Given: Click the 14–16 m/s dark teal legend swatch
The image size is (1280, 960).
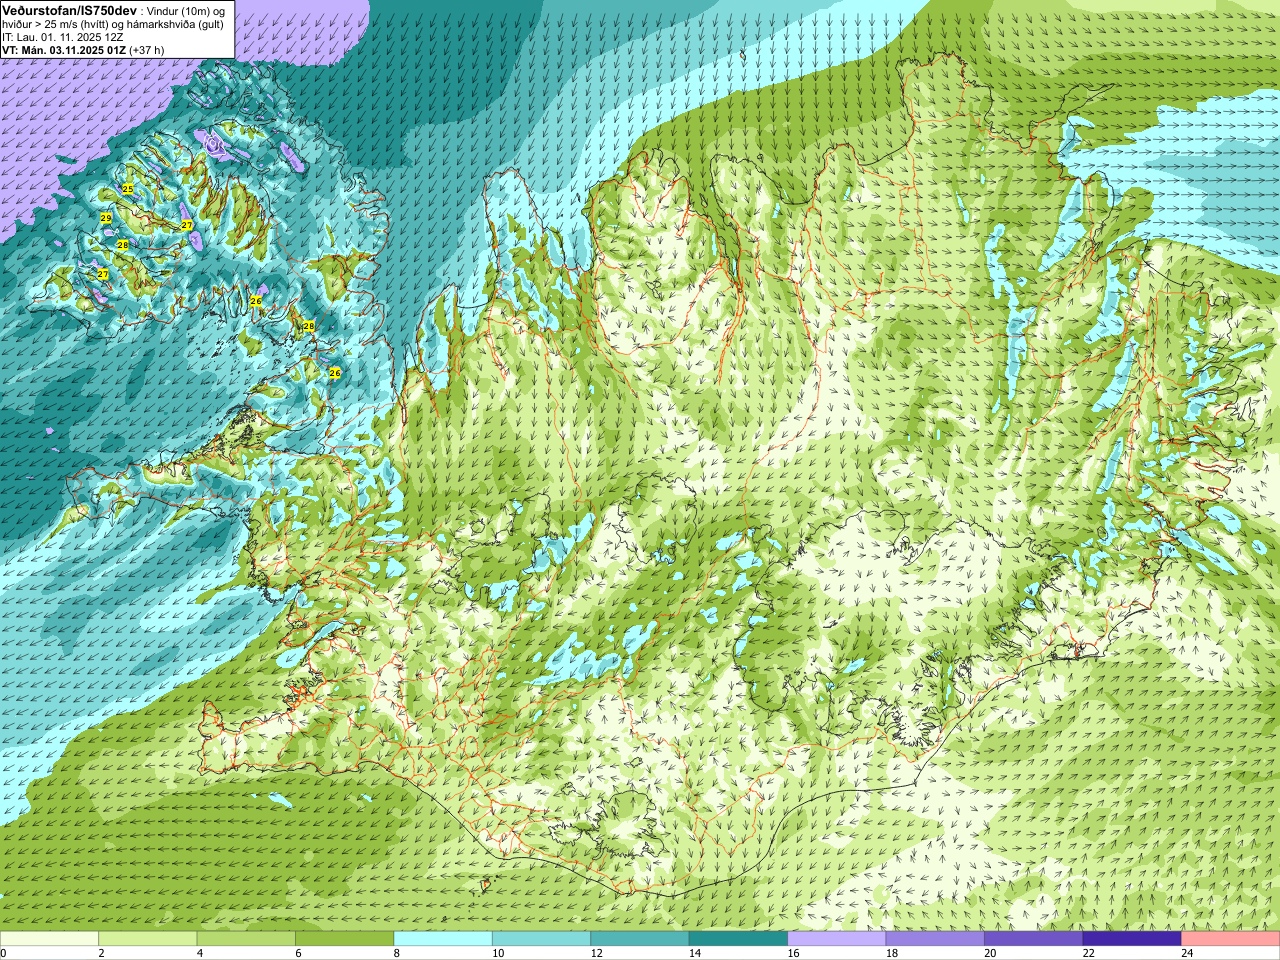Looking at the screenshot, I should 738,939.
